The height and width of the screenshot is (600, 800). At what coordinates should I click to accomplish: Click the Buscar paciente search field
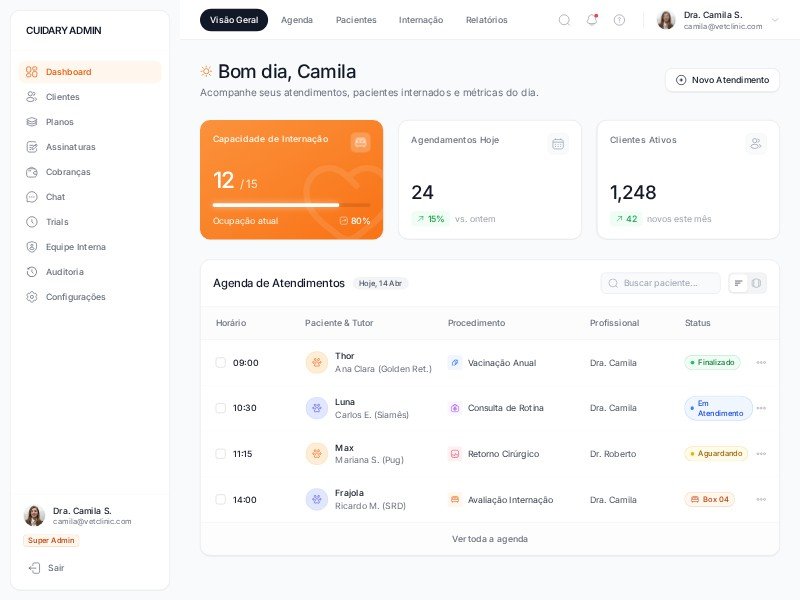(x=661, y=283)
